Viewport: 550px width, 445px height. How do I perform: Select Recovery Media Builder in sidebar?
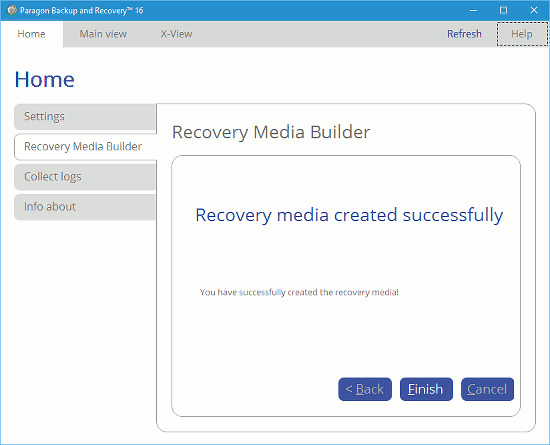tap(85, 147)
